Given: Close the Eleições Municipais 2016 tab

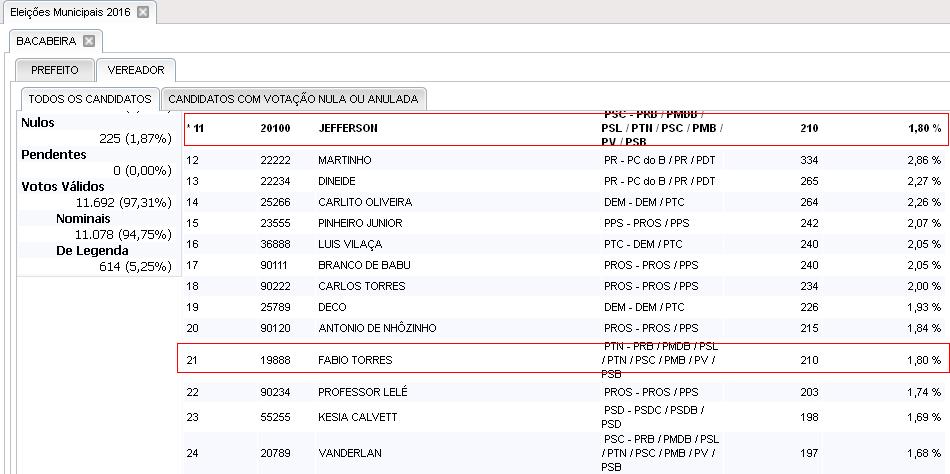Looking at the screenshot, I should (143, 12).
